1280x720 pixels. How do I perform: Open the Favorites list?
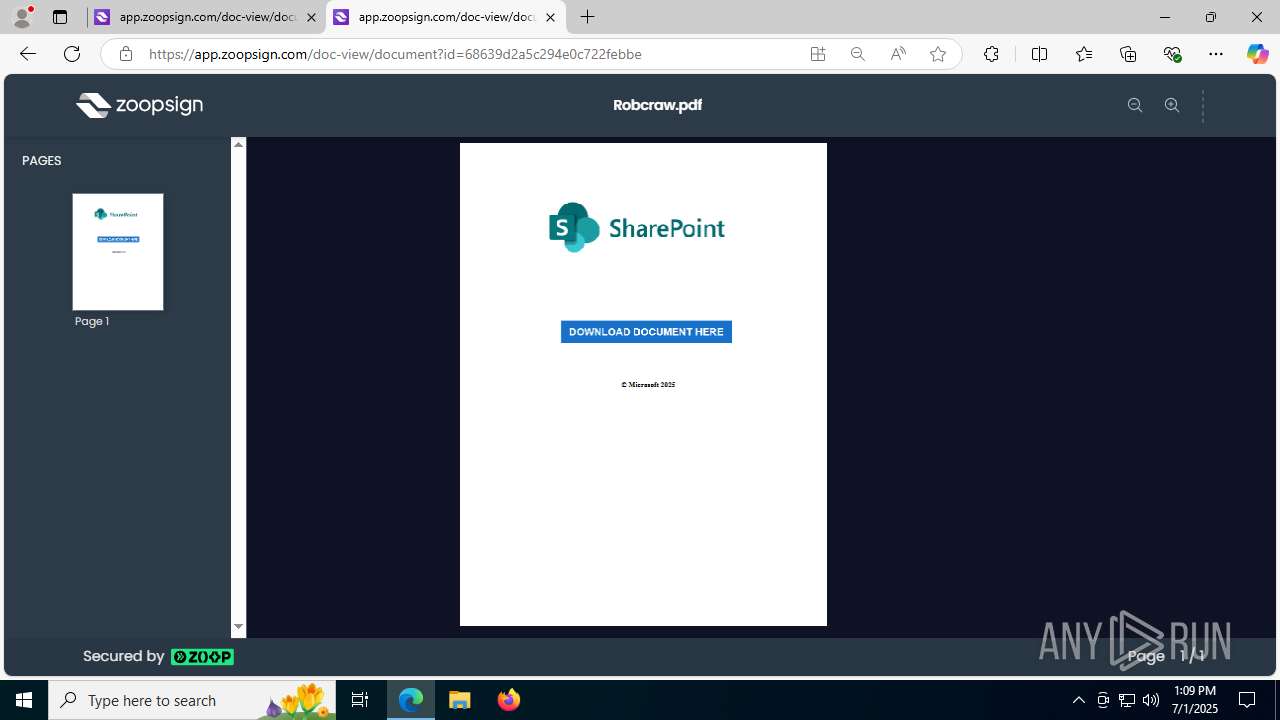point(1084,54)
